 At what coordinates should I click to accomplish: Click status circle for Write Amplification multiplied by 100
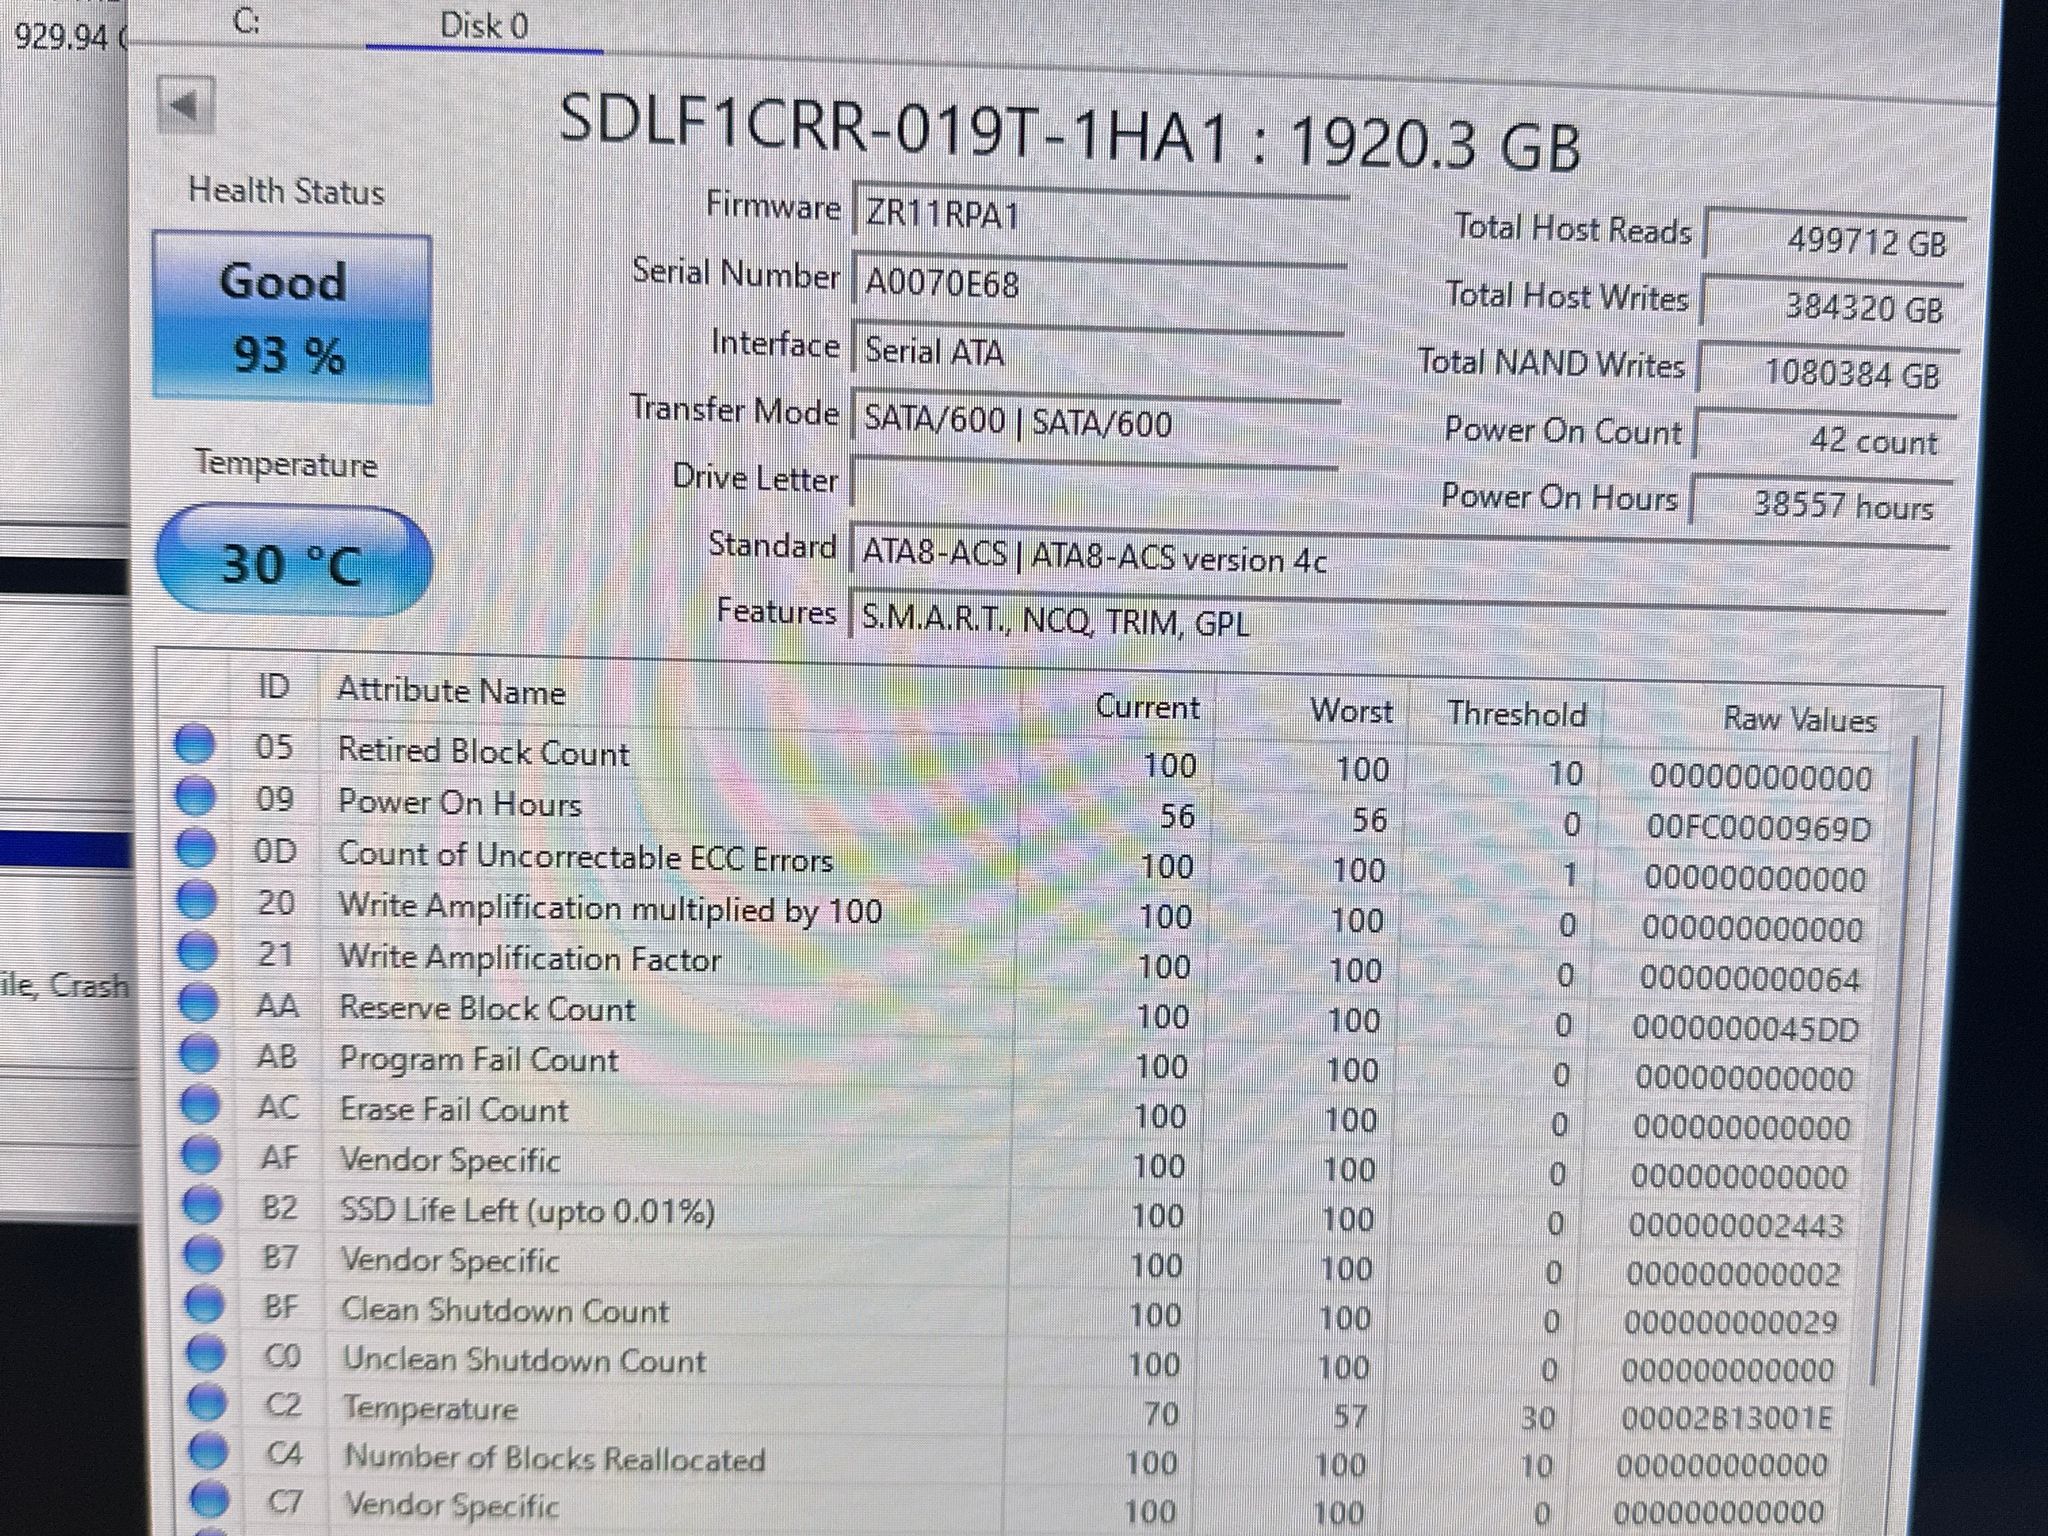[197, 900]
